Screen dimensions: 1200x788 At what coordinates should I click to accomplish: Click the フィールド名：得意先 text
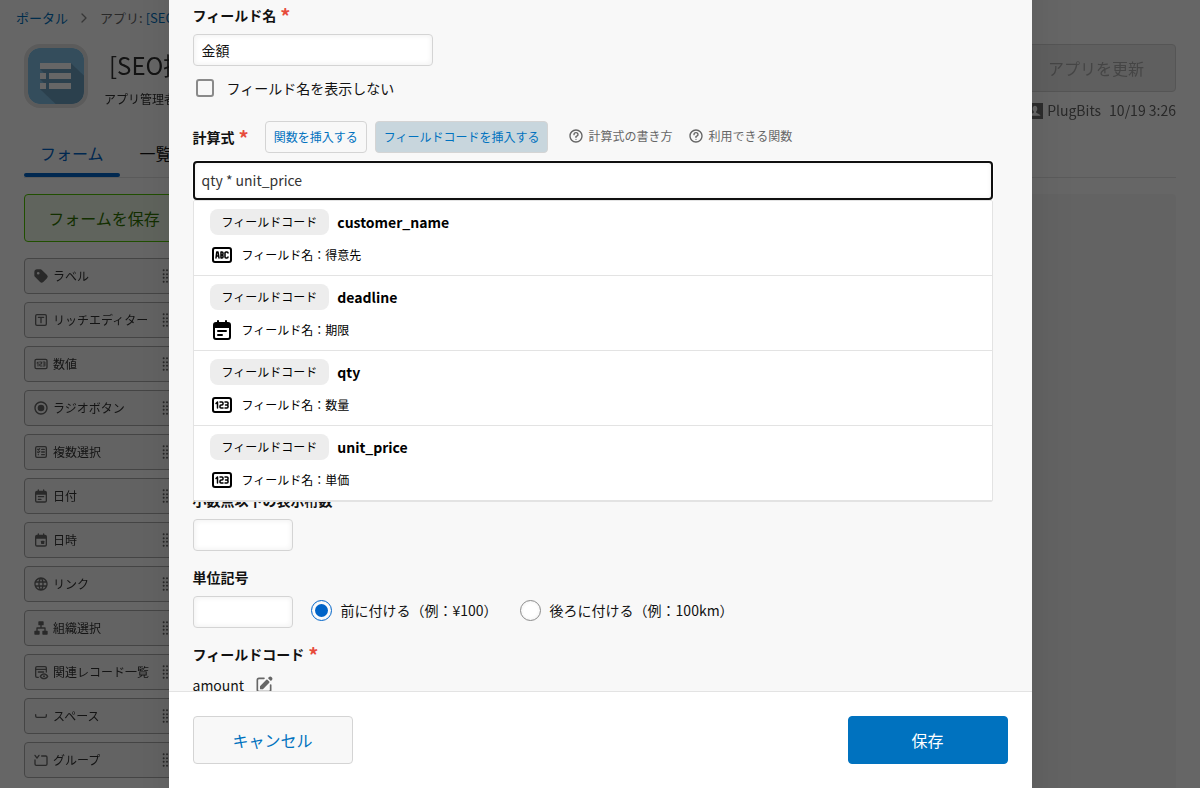pyautogui.click(x=301, y=255)
